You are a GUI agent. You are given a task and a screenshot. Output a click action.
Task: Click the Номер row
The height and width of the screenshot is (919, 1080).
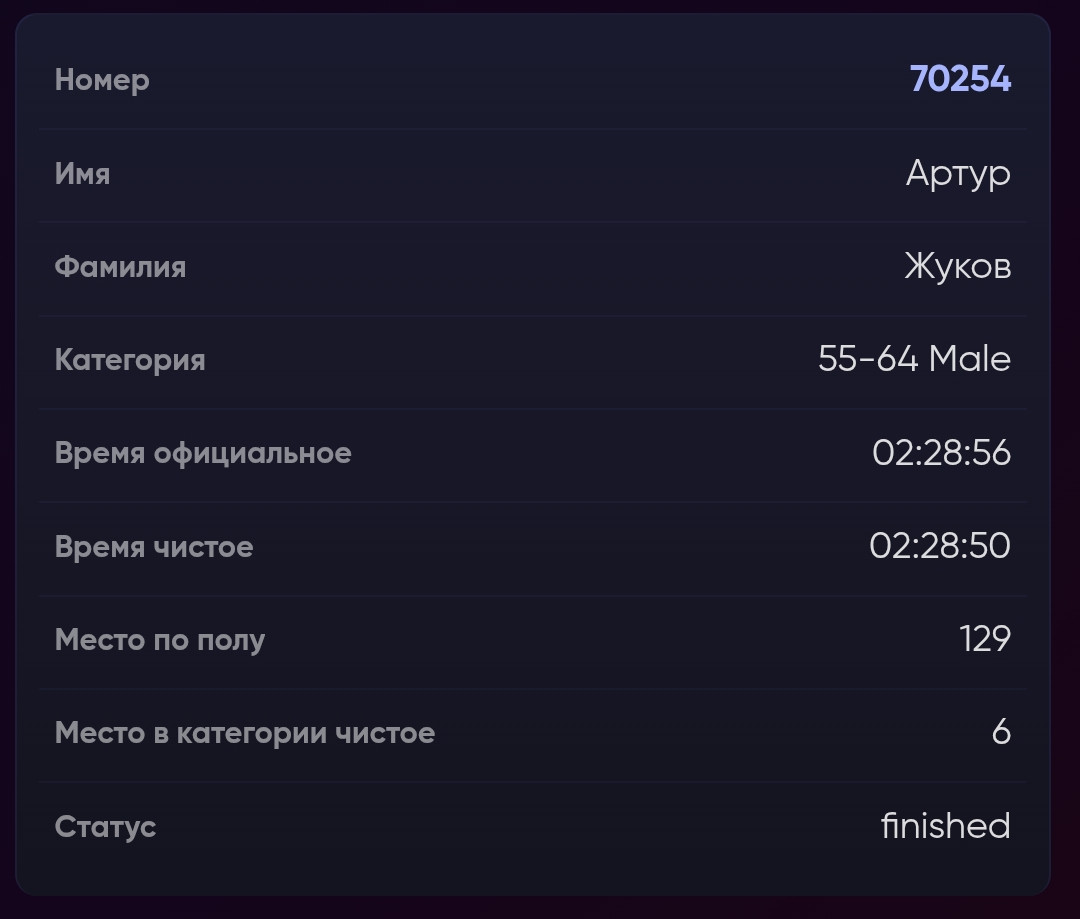tap(533, 79)
